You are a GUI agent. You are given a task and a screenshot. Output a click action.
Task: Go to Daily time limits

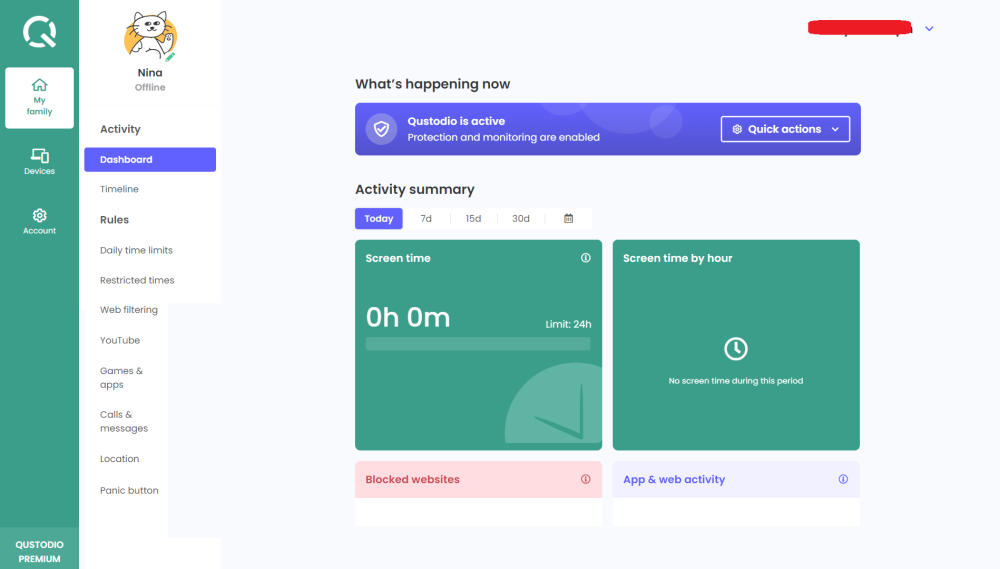click(136, 250)
